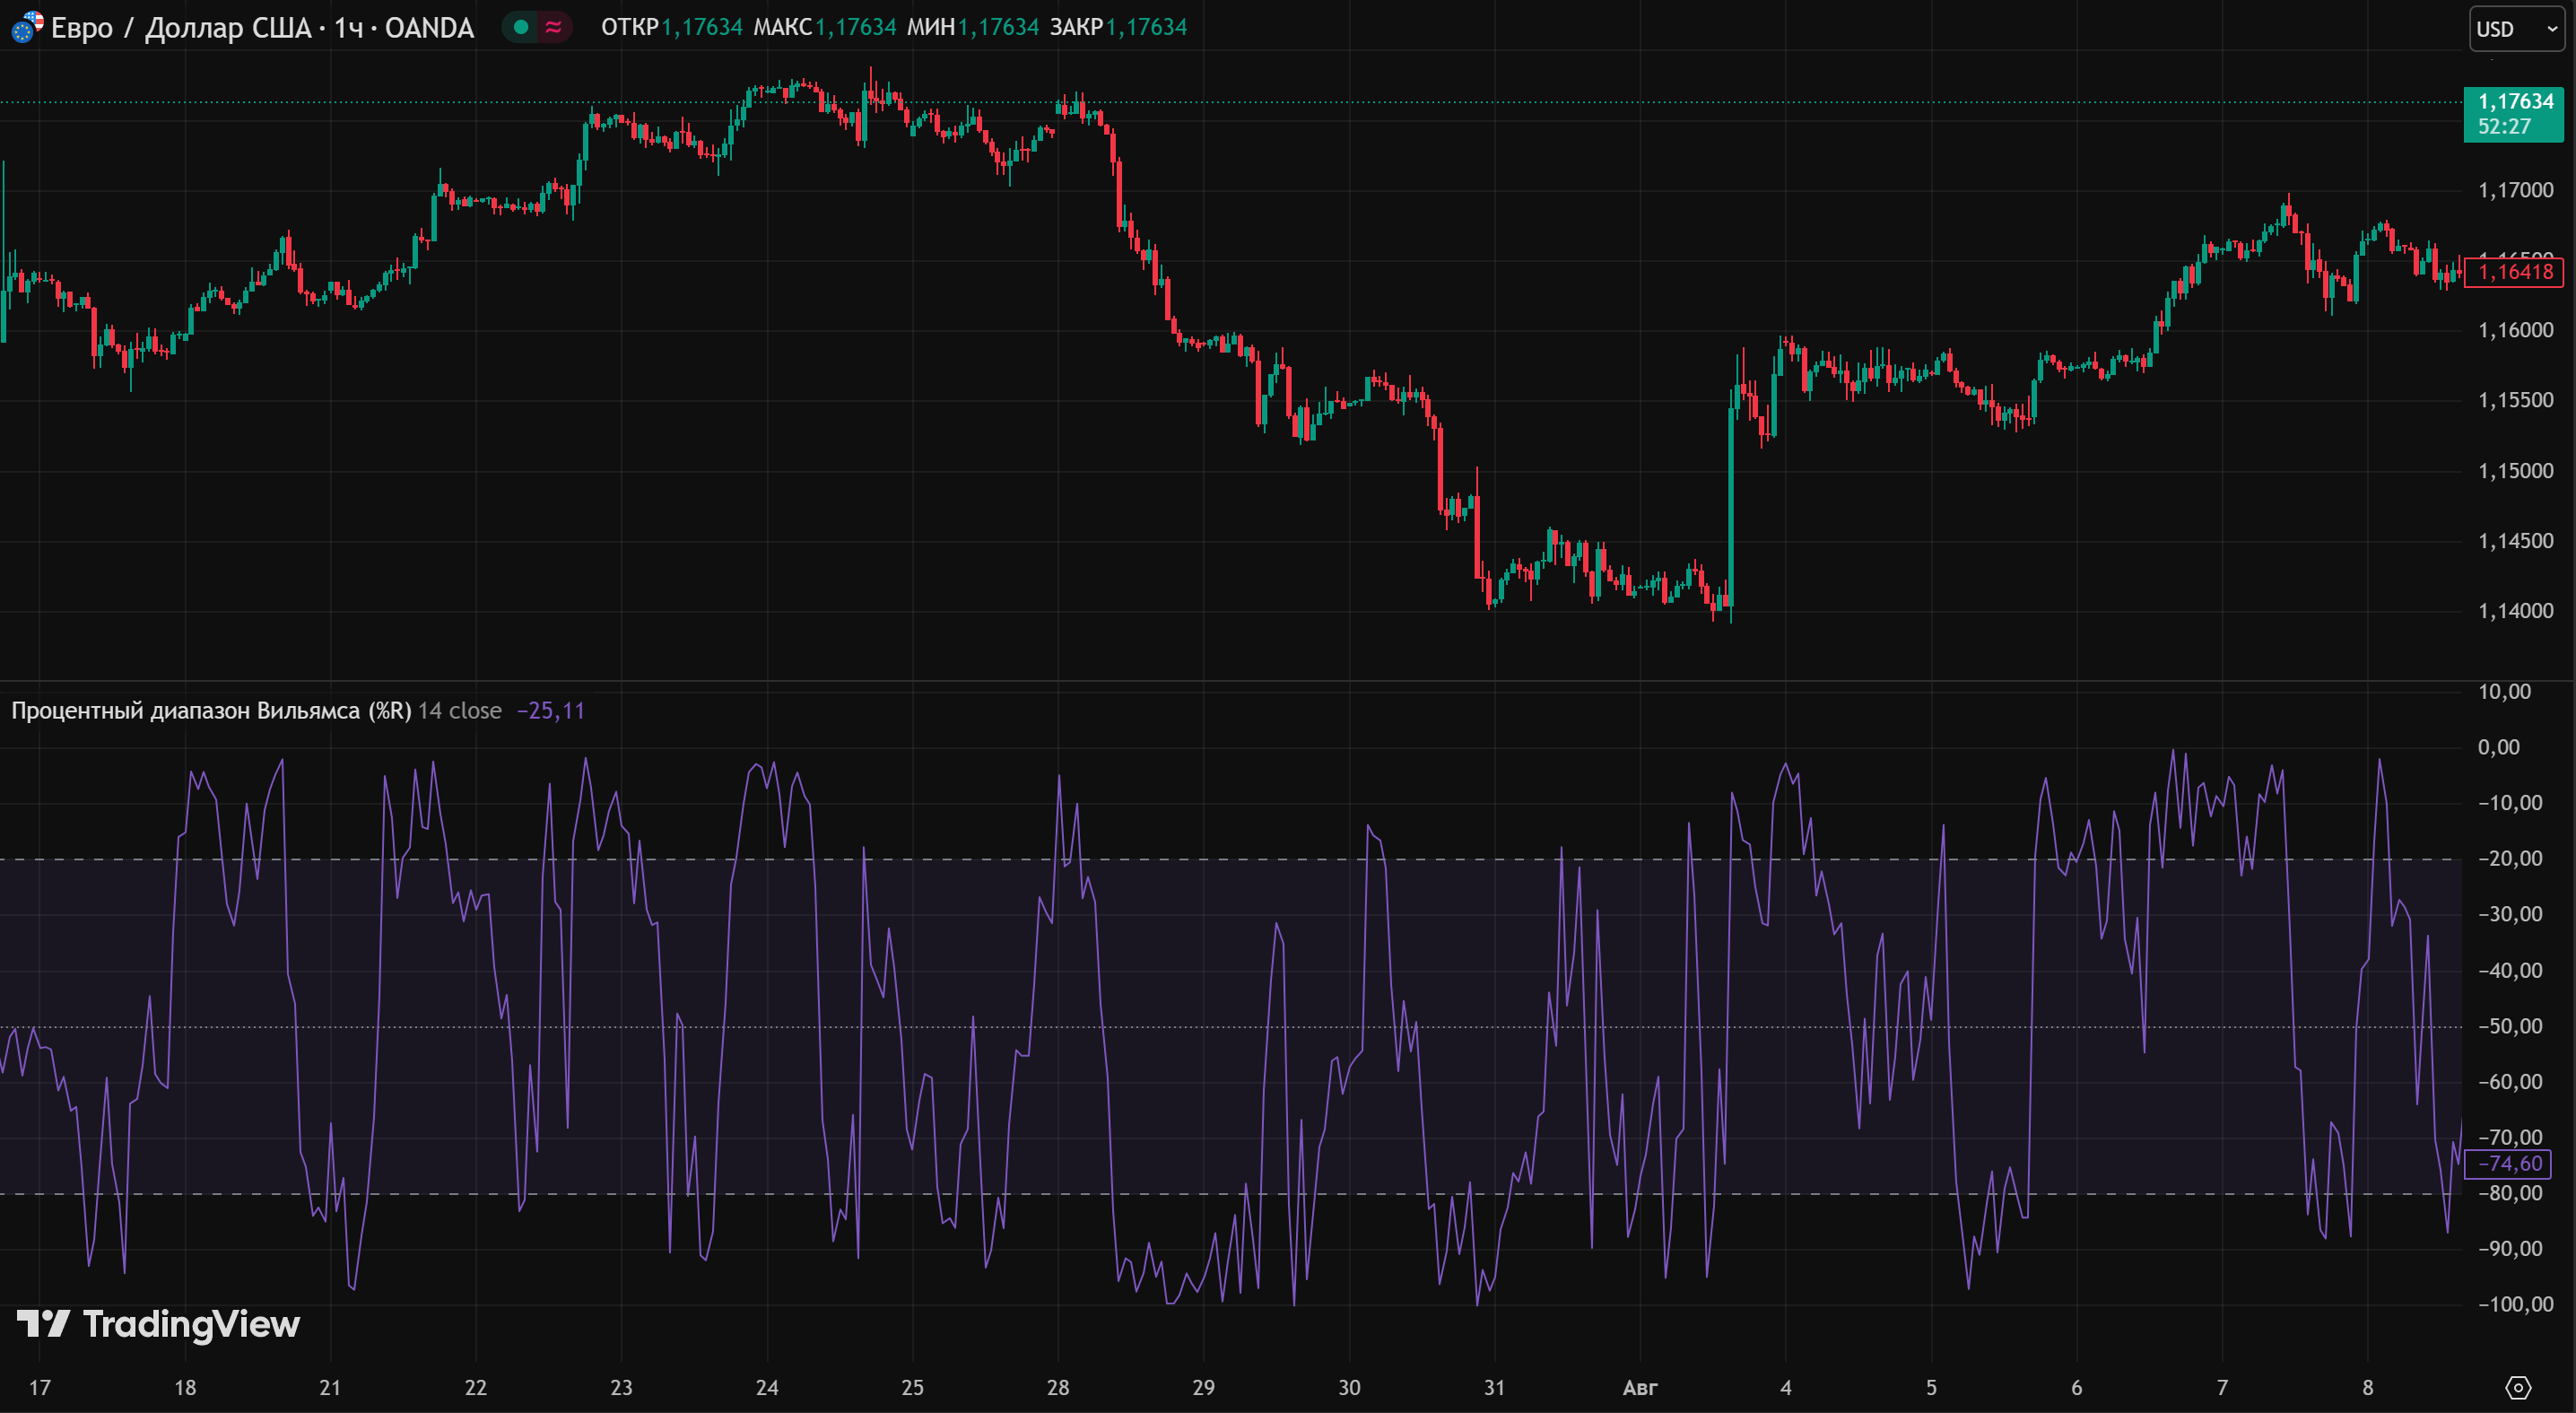Click date 24 on the time axis
Screen dimensions: 2576x1413
[767, 1387]
